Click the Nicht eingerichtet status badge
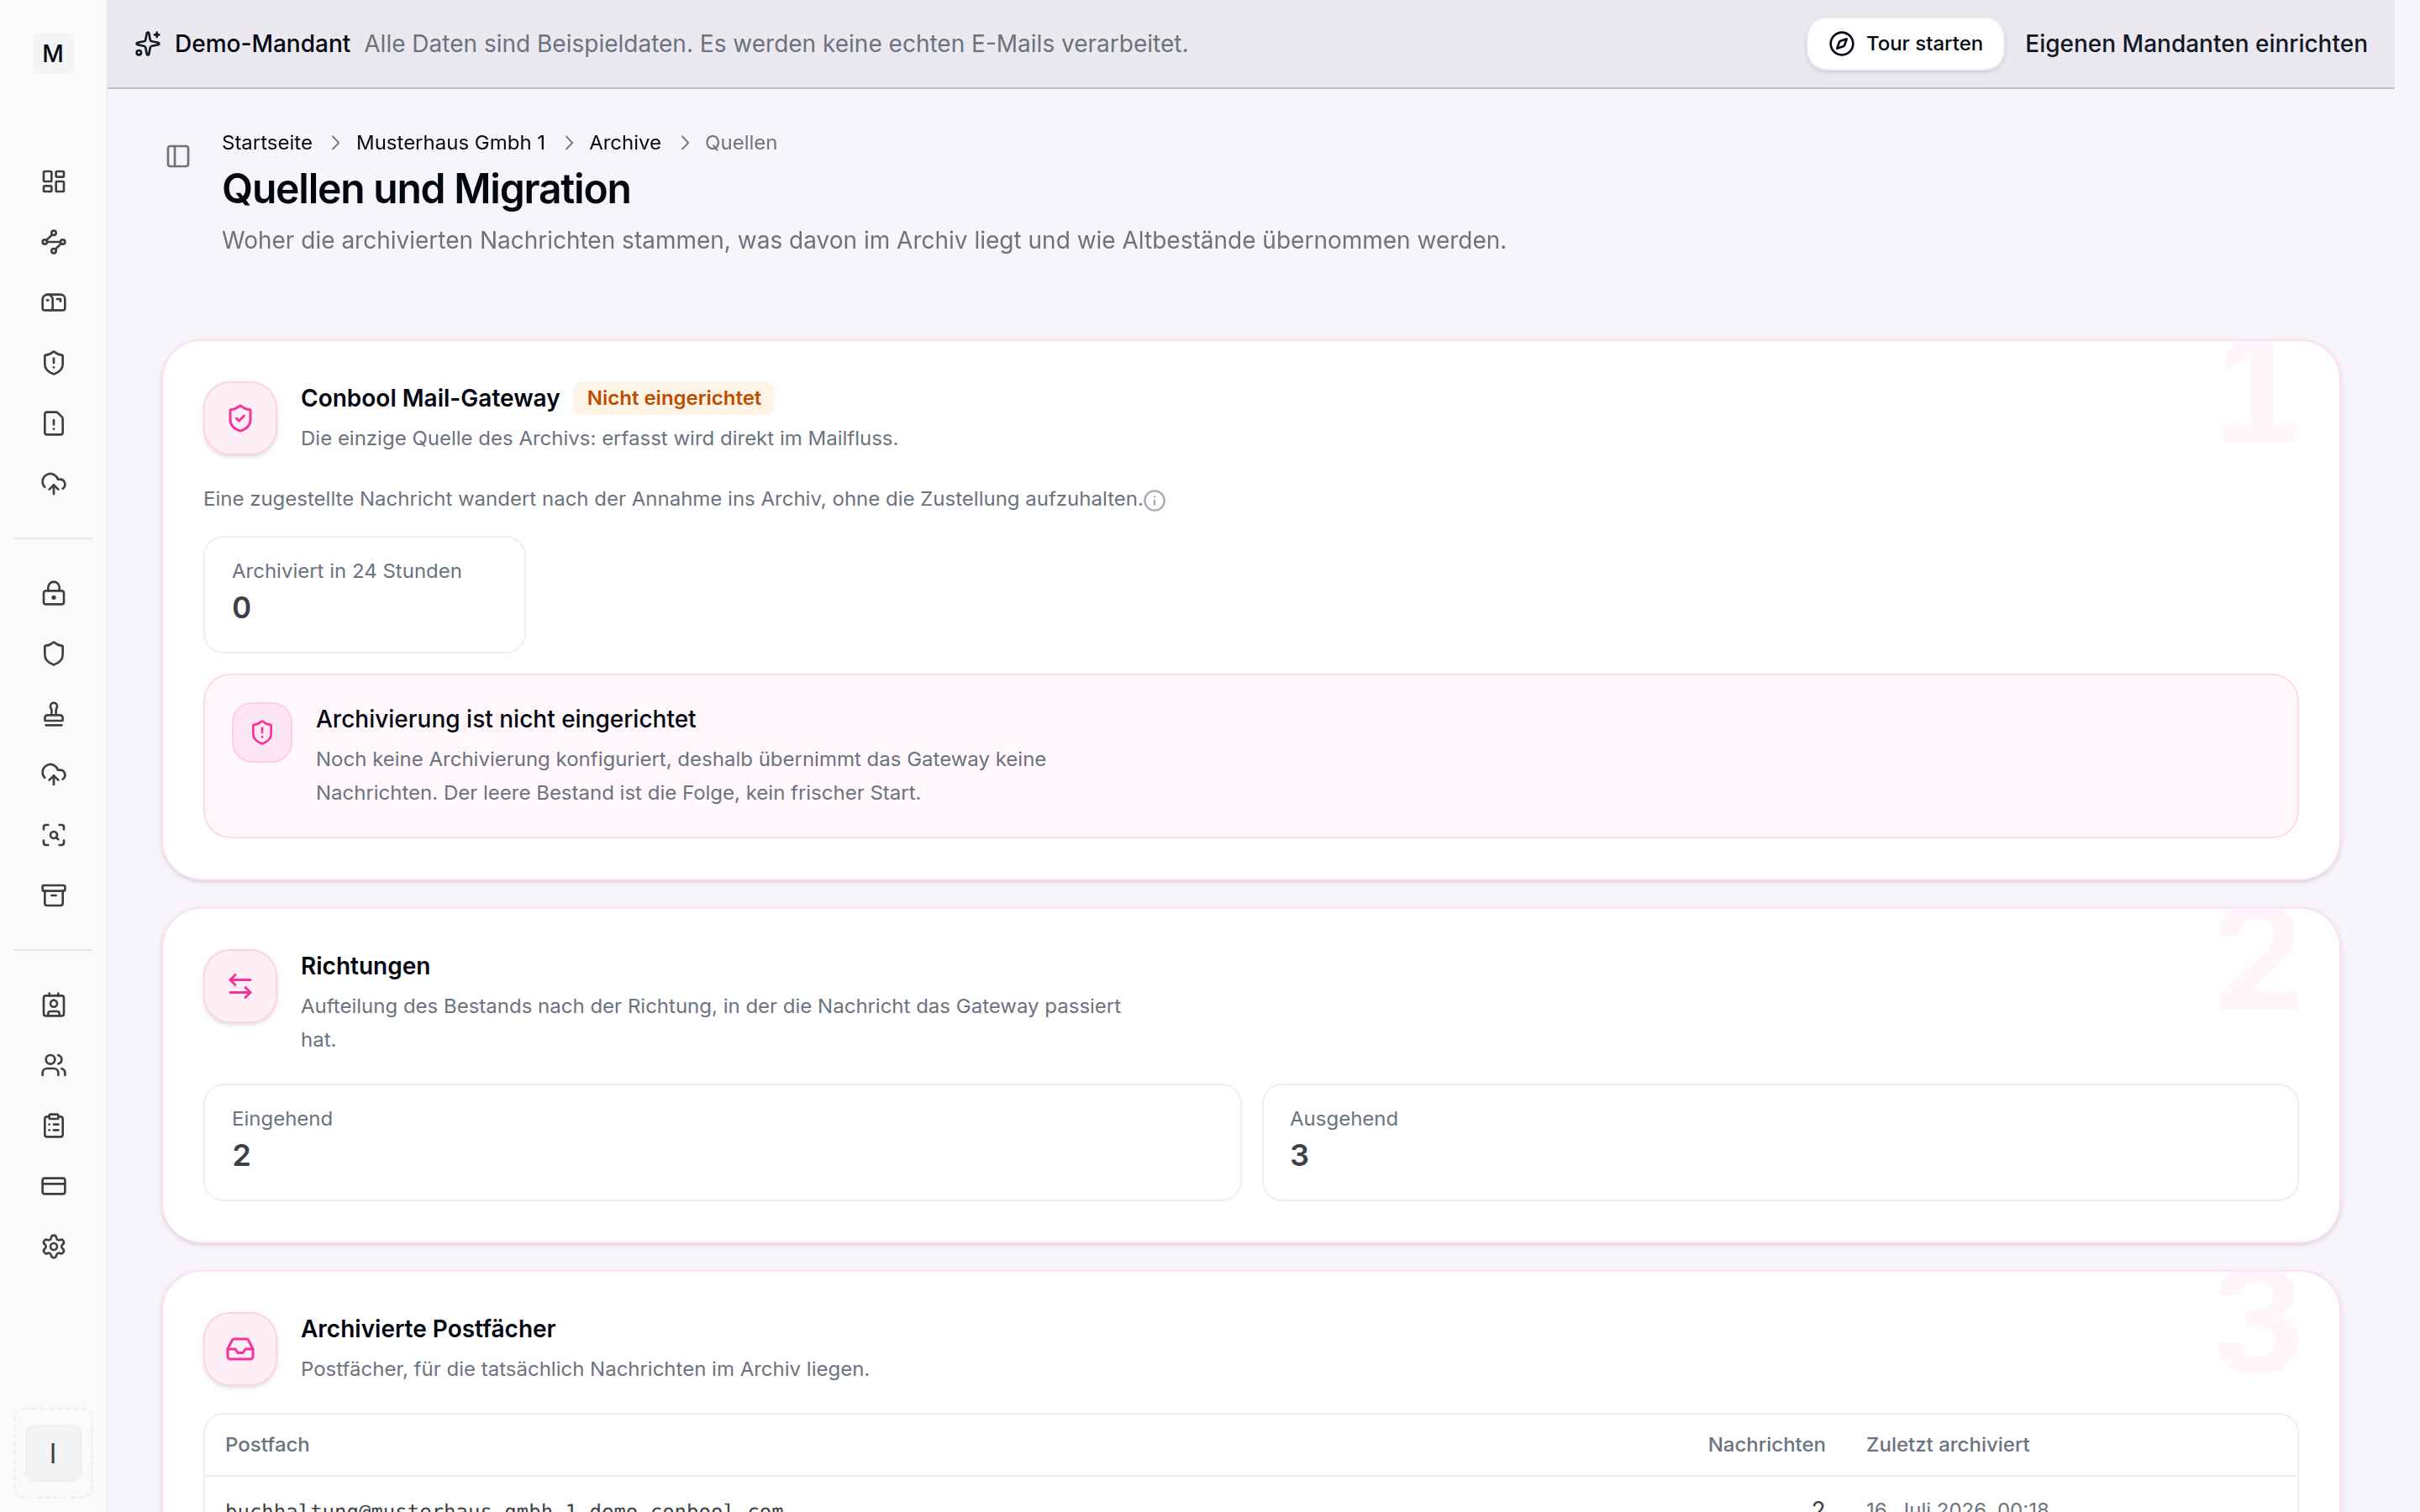Screen dimensions: 2420x1512 pyautogui.click(x=674, y=398)
